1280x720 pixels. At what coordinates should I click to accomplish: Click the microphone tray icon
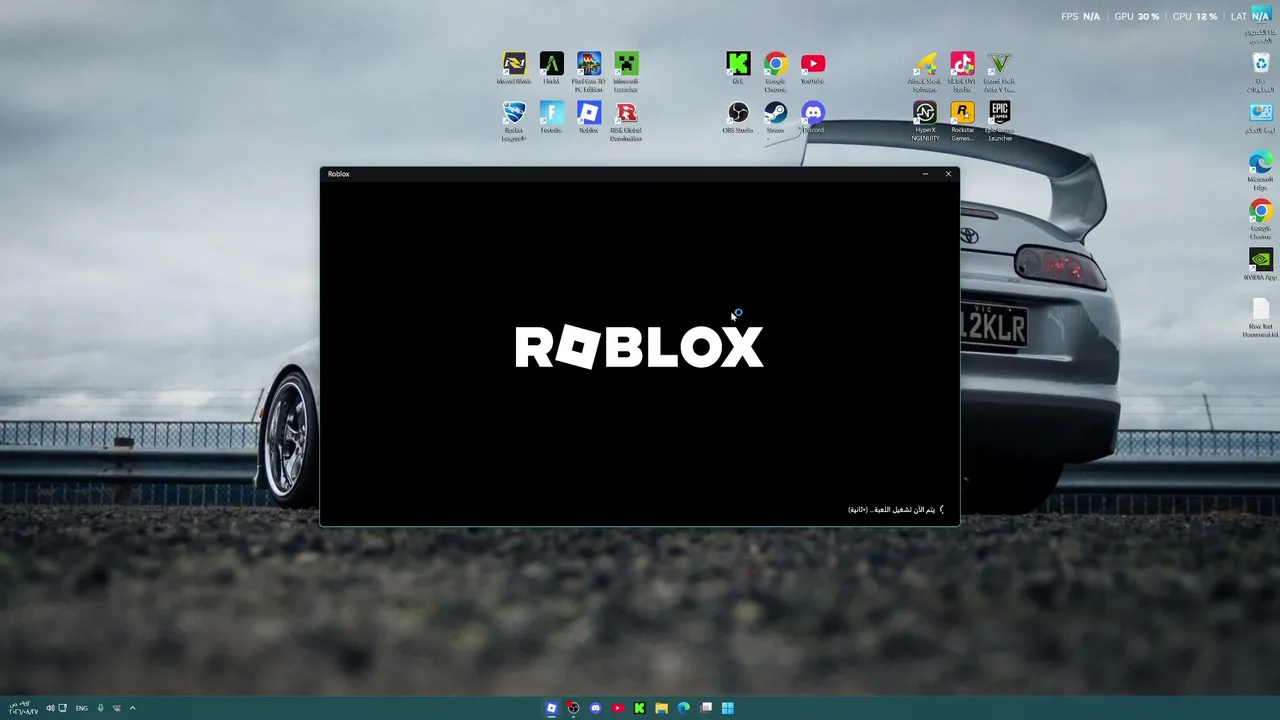pyautogui.click(x=100, y=708)
